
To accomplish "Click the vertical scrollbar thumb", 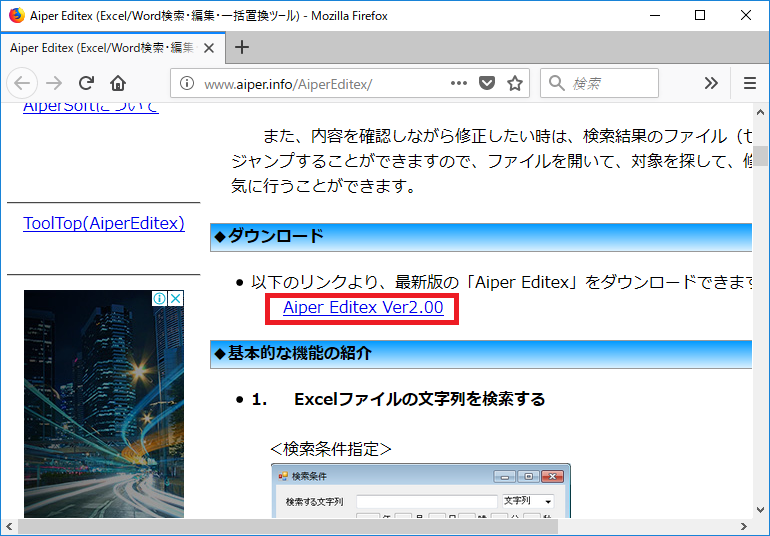I will tap(761, 156).
